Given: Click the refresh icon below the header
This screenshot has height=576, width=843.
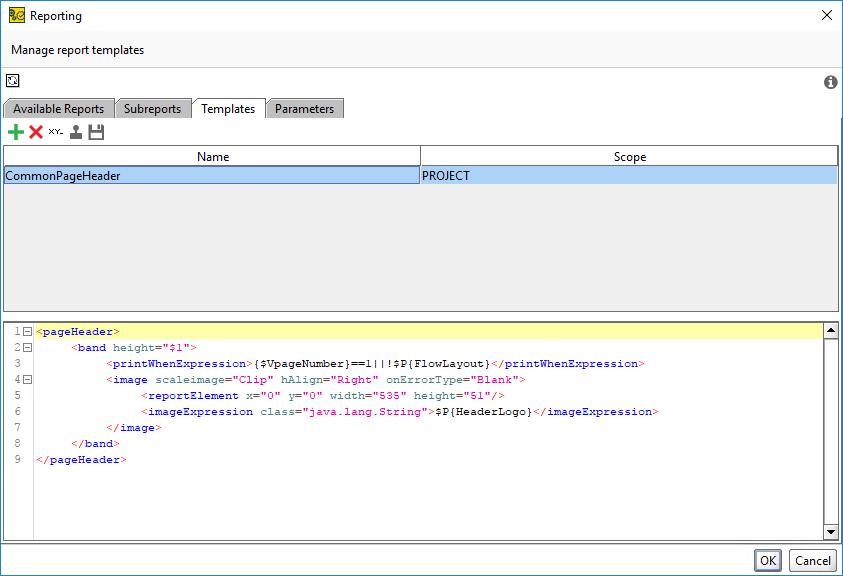Looking at the screenshot, I should click(13, 81).
